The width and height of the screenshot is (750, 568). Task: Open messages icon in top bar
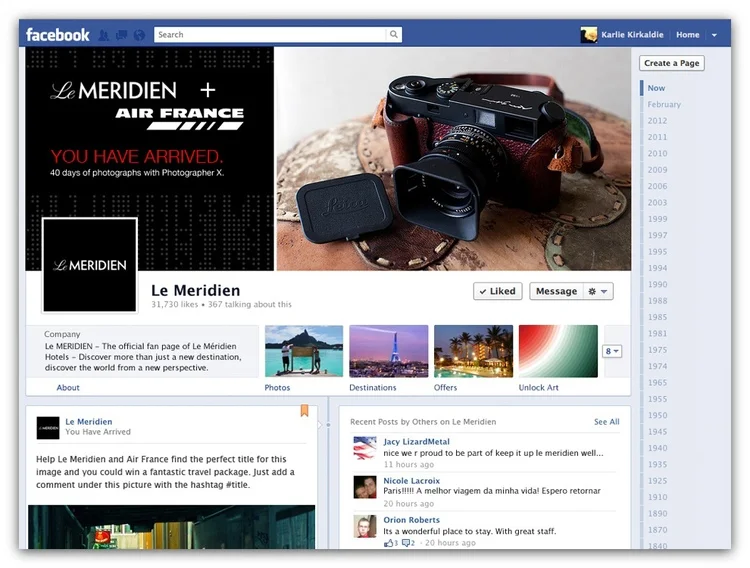(121, 35)
